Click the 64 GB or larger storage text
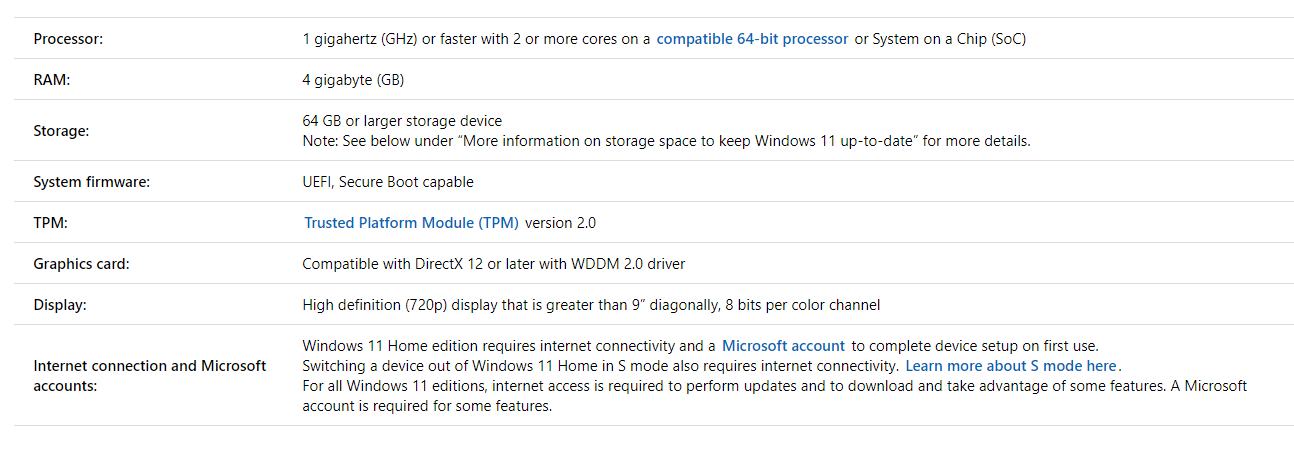The width and height of the screenshot is (1294, 454). point(402,121)
